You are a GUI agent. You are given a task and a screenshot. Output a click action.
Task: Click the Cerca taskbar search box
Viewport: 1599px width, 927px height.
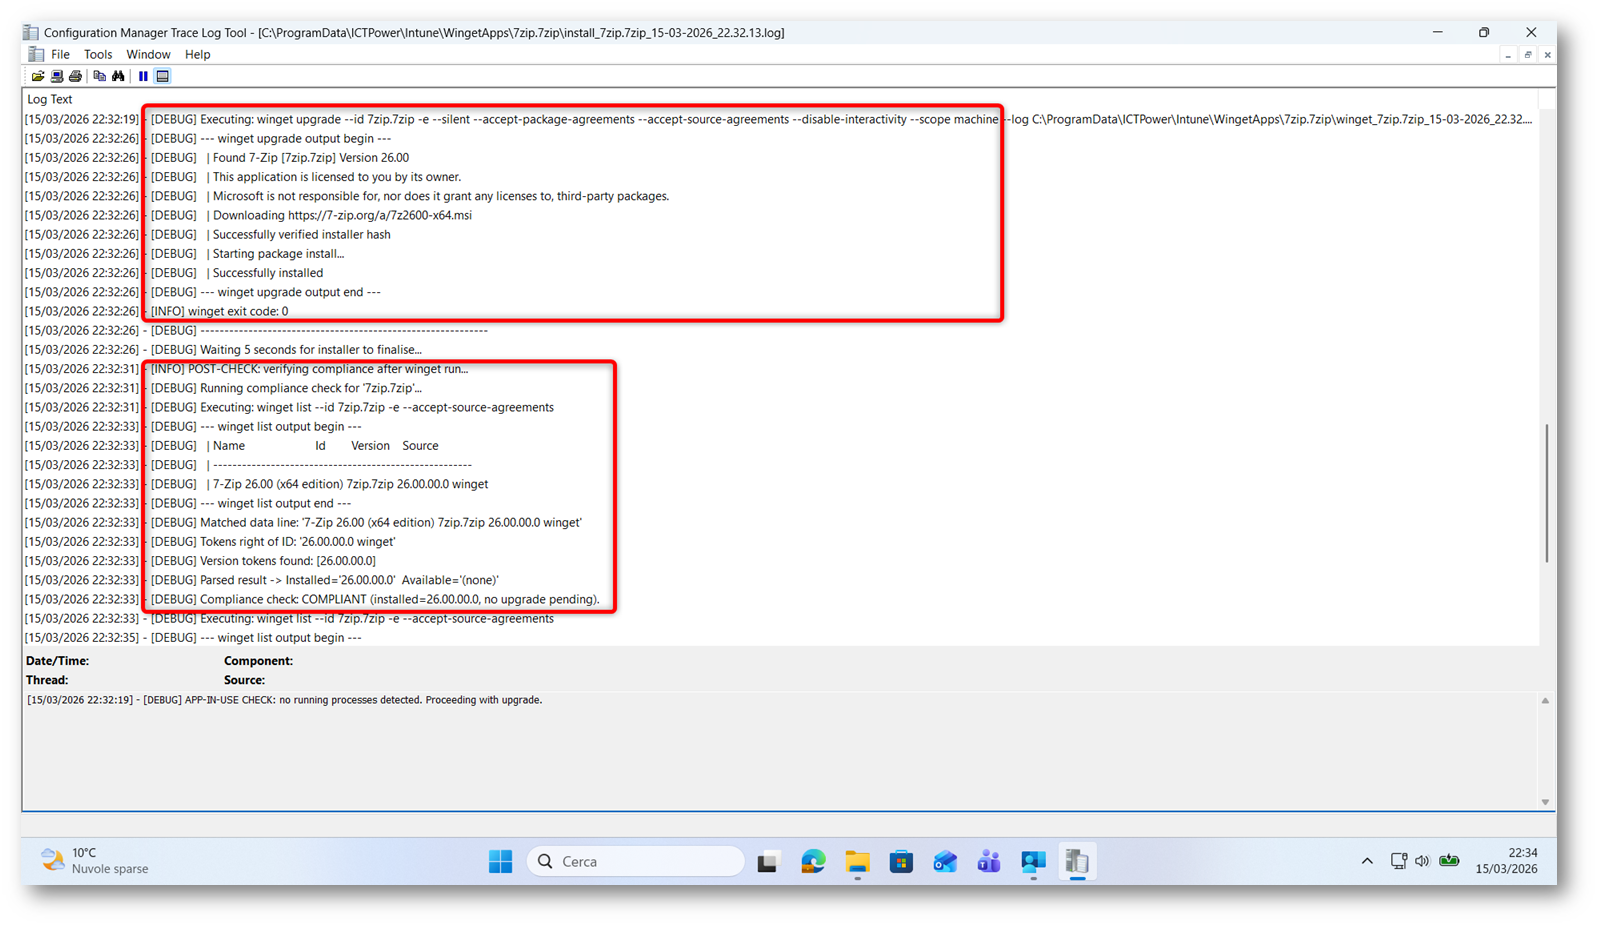click(x=636, y=861)
